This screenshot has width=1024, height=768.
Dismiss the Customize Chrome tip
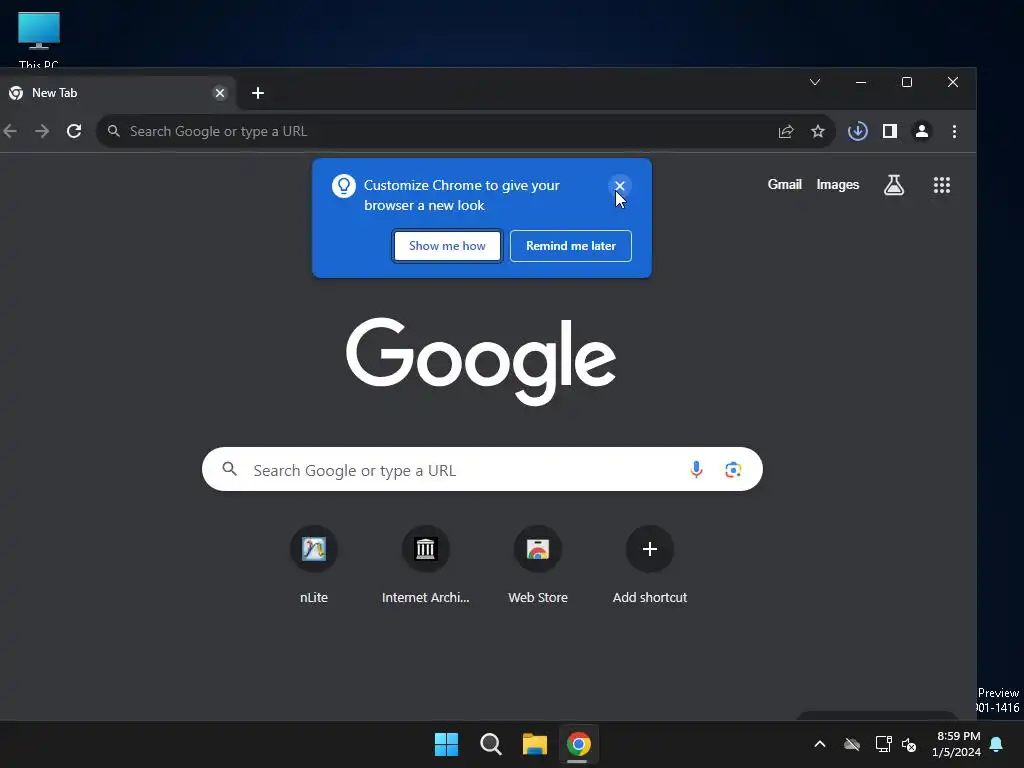[x=620, y=185]
